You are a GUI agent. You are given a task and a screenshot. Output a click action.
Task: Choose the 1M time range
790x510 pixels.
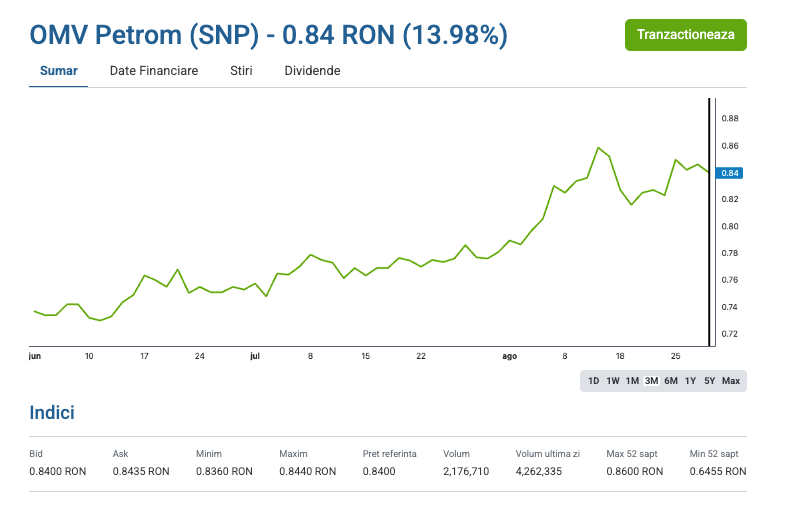[x=632, y=381]
